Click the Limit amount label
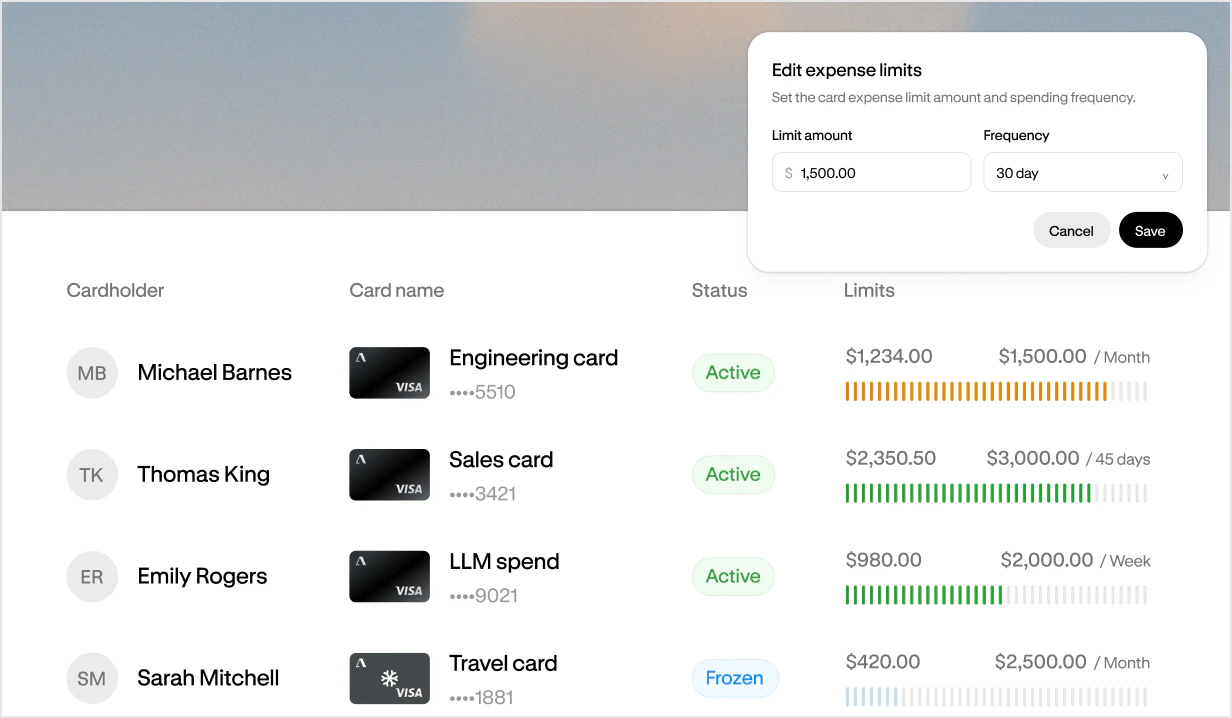 pyautogui.click(x=812, y=135)
